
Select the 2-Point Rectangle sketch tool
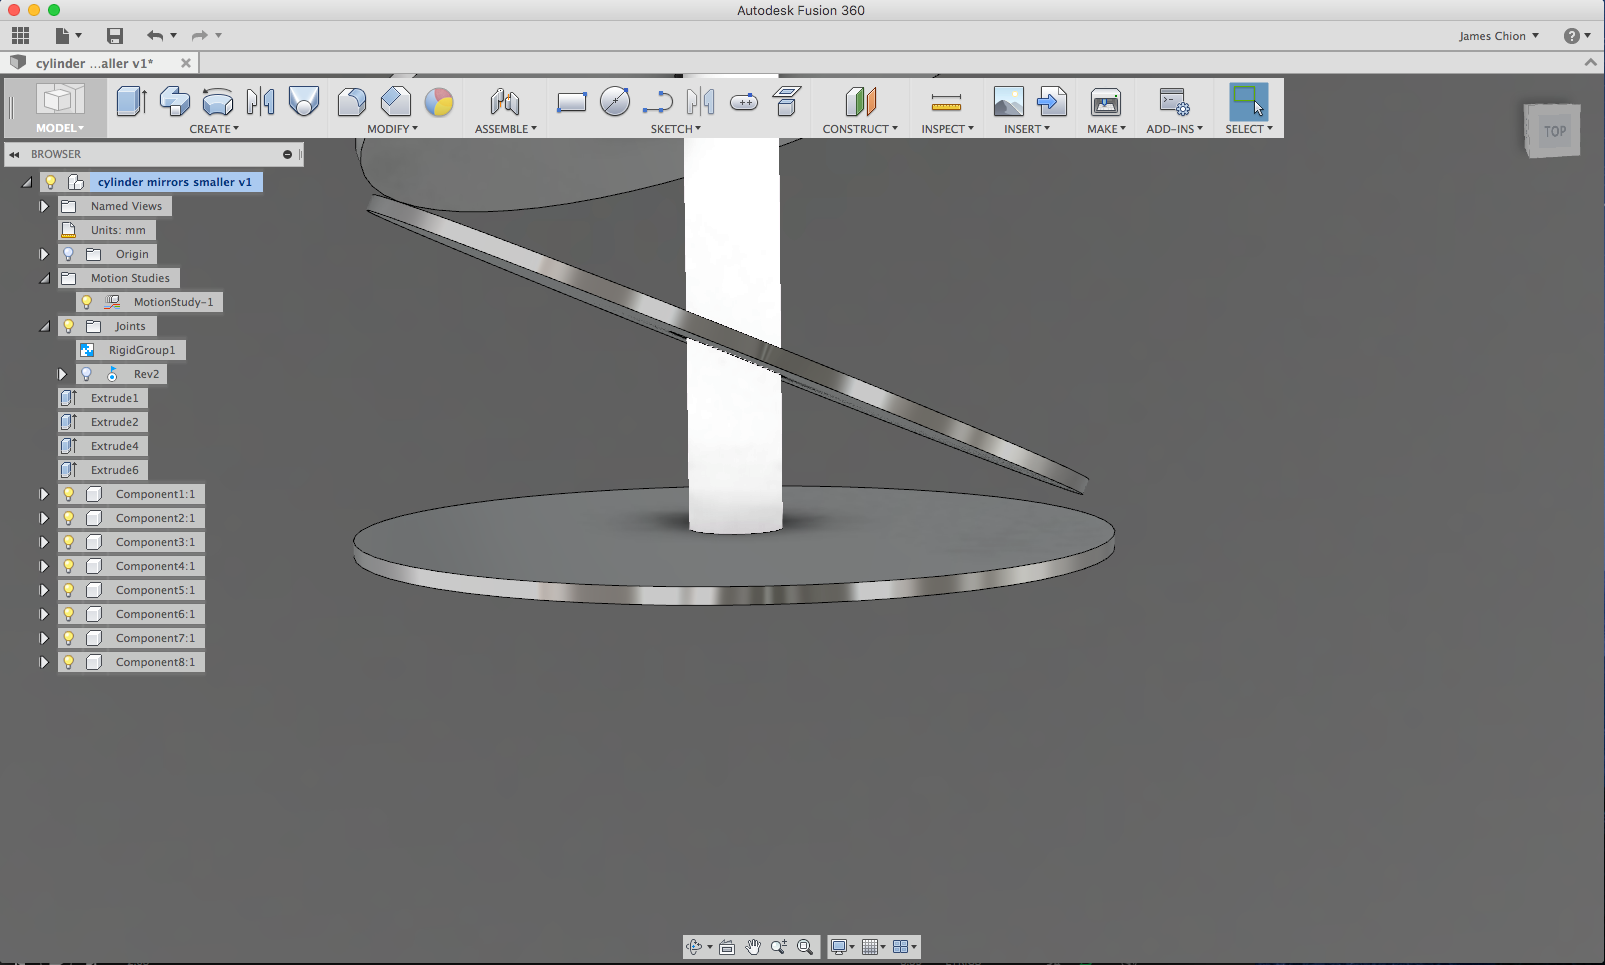(x=571, y=101)
